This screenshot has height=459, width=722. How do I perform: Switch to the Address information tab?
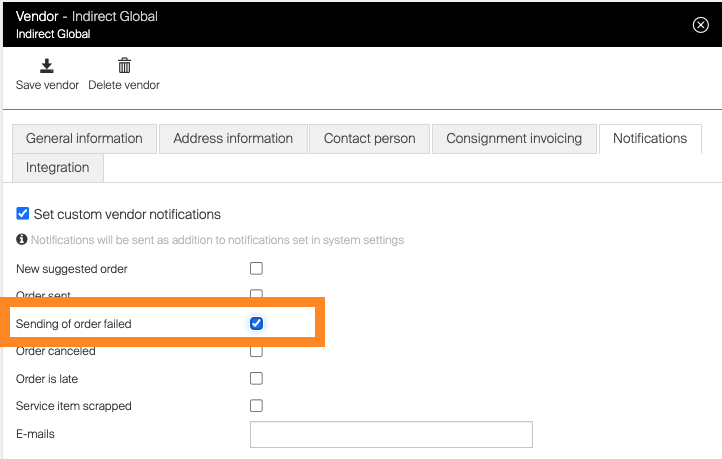(233, 139)
